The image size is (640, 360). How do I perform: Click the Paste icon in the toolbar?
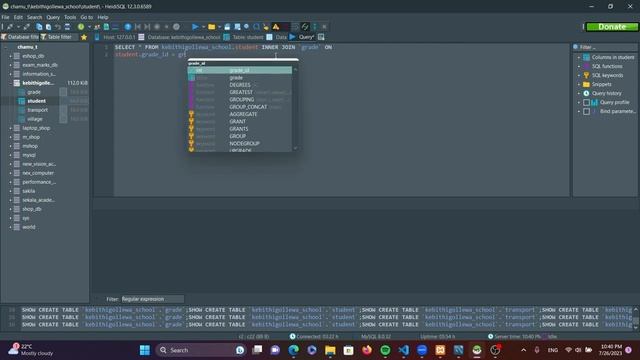[x=48, y=27]
